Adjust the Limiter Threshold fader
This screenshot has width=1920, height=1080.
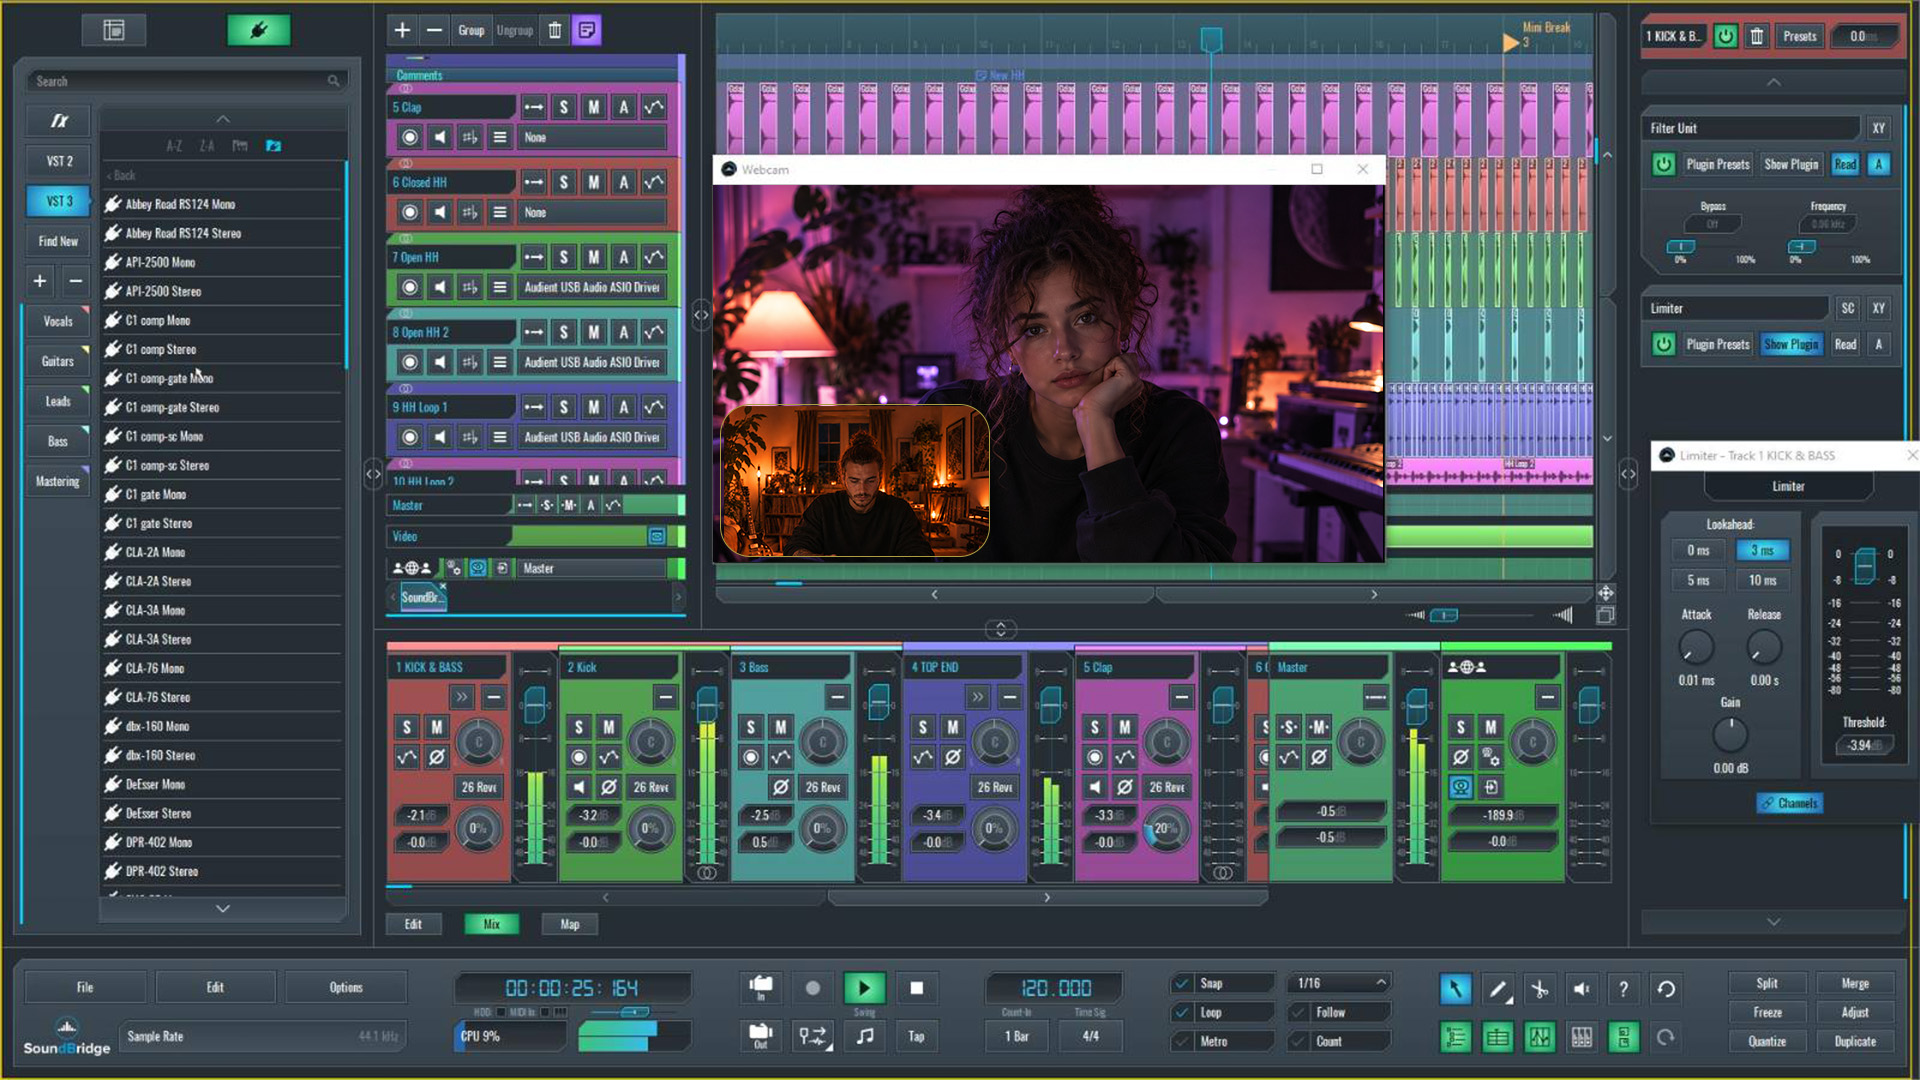click(x=1864, y=565)
